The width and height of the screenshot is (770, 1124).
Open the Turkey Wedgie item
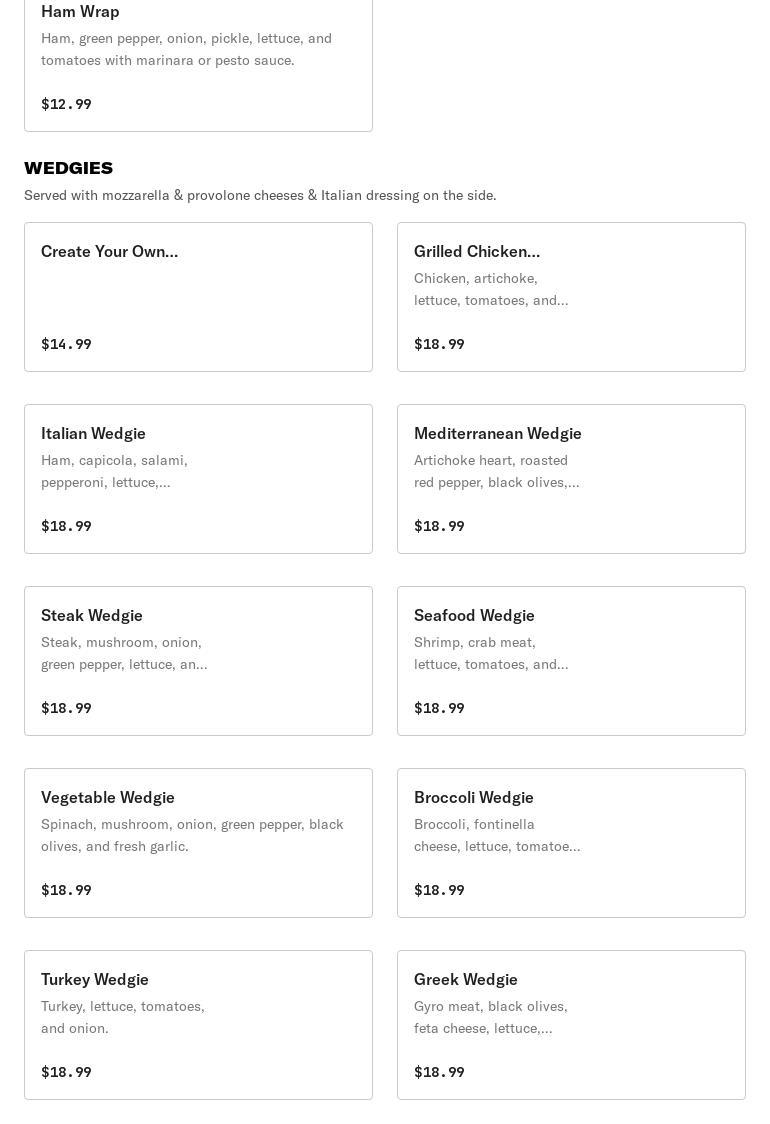point(198,1024)
